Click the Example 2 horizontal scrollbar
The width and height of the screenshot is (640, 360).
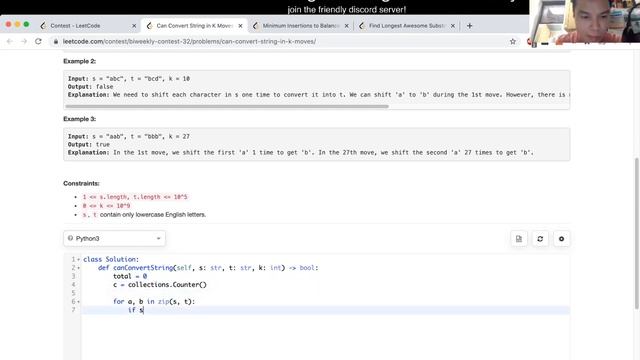tap(227, 107)
